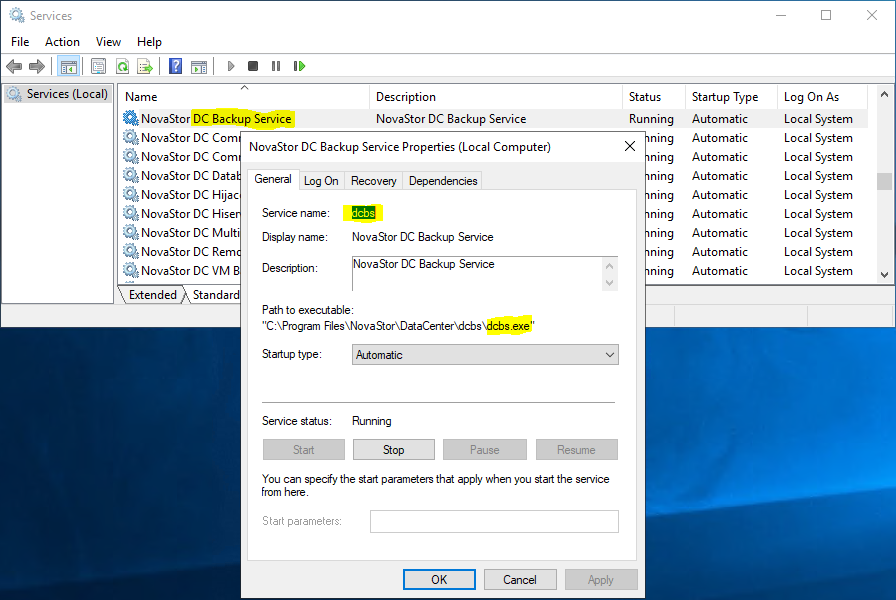Toggle the Show/Hide Action Pane toolbar icon
This screenshot has width=896, height=600.
click(x=199, y=66)
